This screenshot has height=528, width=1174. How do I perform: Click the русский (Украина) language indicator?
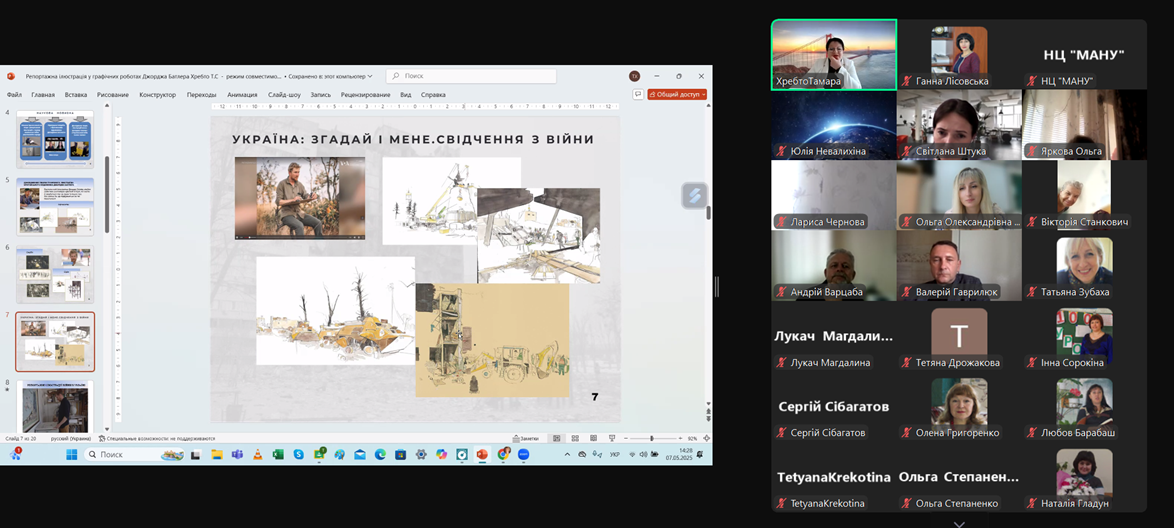click(70, 438)
